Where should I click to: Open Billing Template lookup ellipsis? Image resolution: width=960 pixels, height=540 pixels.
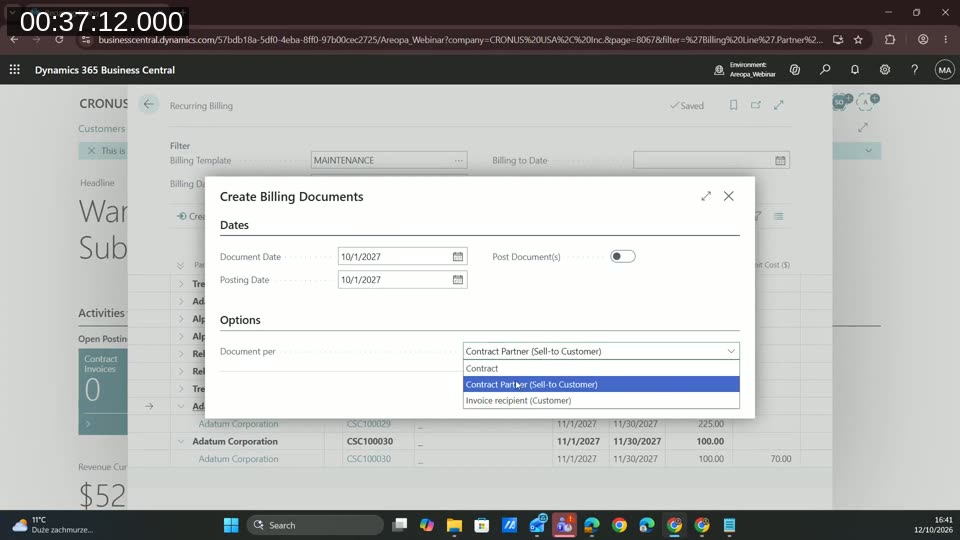pyautogui.click(x=459, y=160)
